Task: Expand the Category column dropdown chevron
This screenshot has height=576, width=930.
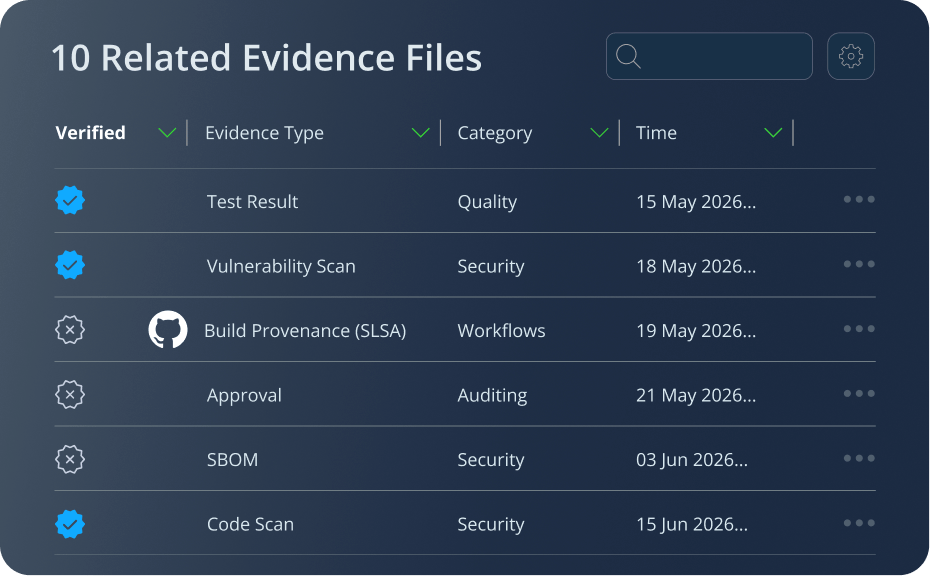Action: click(600, 133)
